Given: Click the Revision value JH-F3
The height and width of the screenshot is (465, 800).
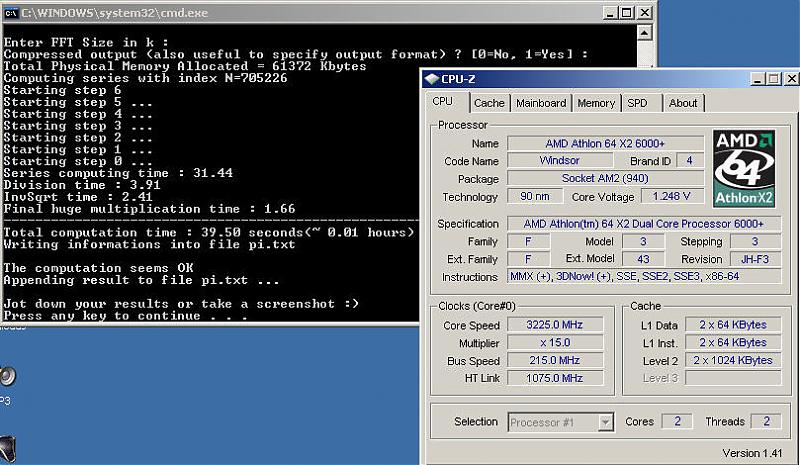Looking at the screenshot, I should pos(755,259).
